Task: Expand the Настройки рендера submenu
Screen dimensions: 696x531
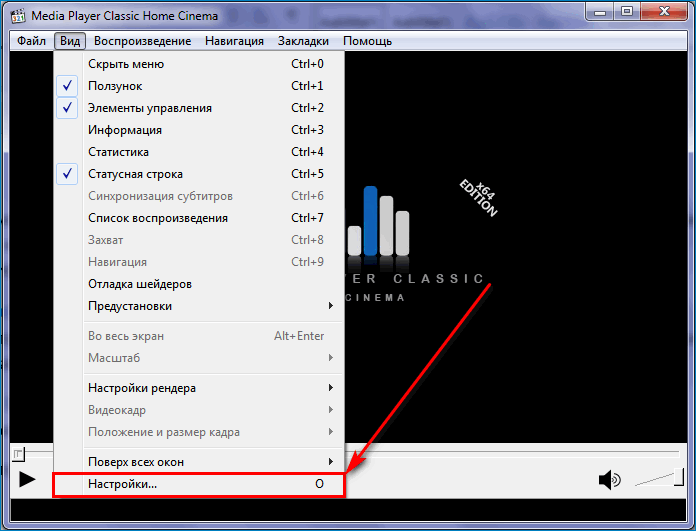Action: (x=199, y=388)
